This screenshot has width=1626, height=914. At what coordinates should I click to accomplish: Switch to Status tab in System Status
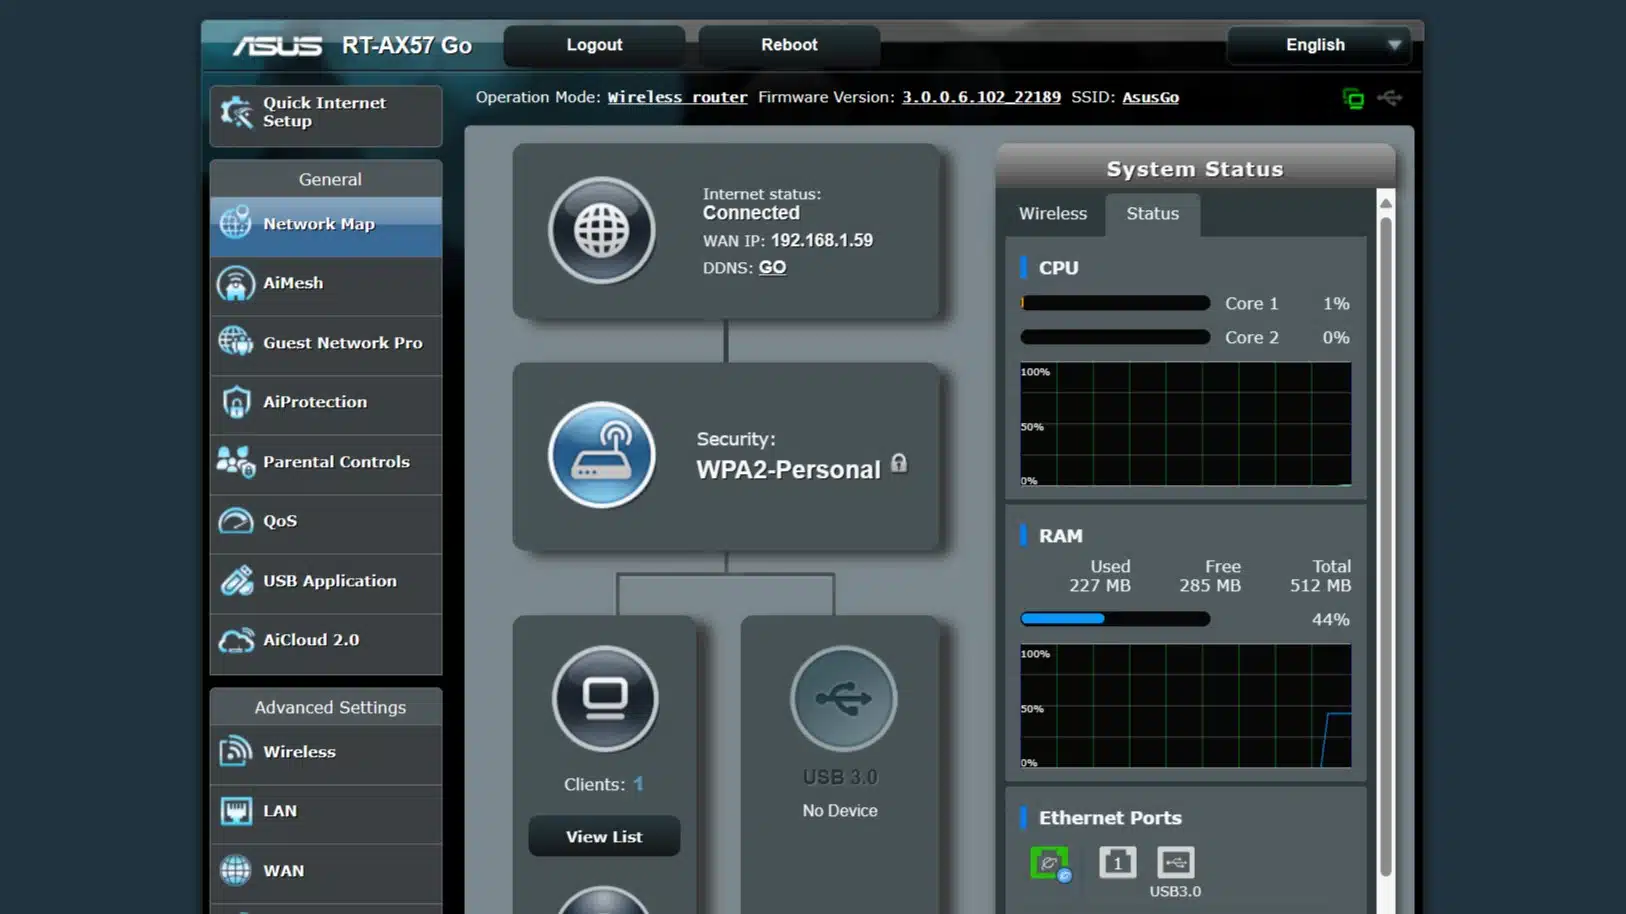coord(1153,214)
